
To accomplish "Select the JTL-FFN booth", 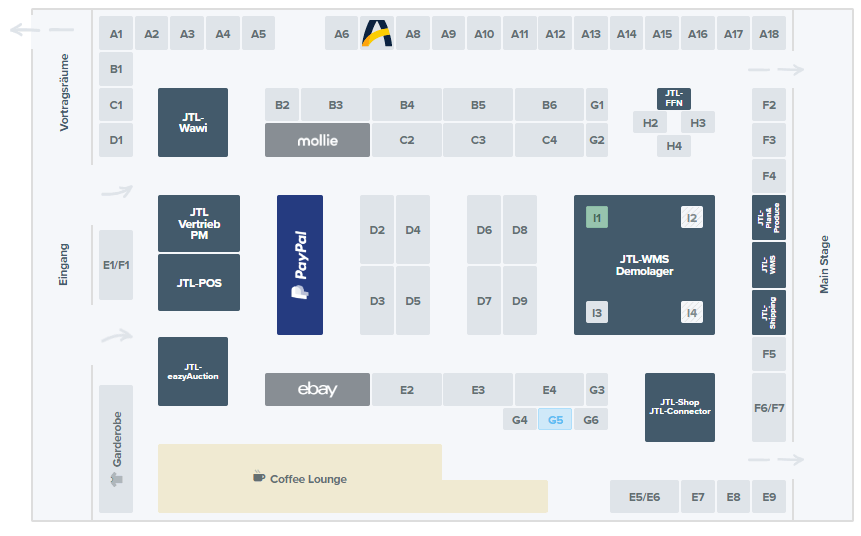I will tap(674, 98).
